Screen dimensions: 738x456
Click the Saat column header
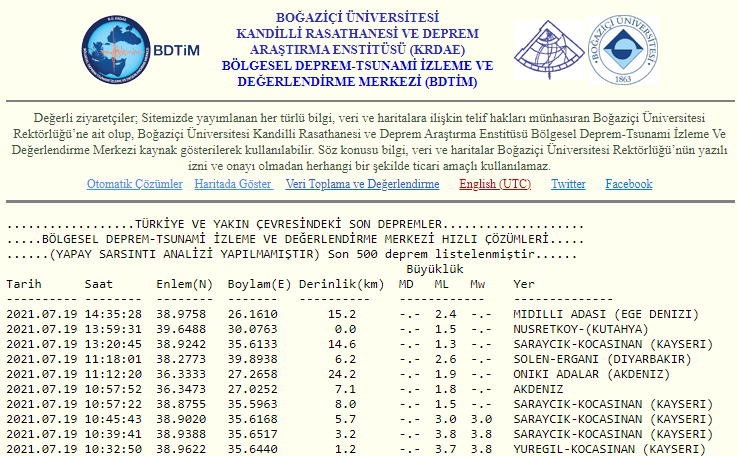click(99, 284)
